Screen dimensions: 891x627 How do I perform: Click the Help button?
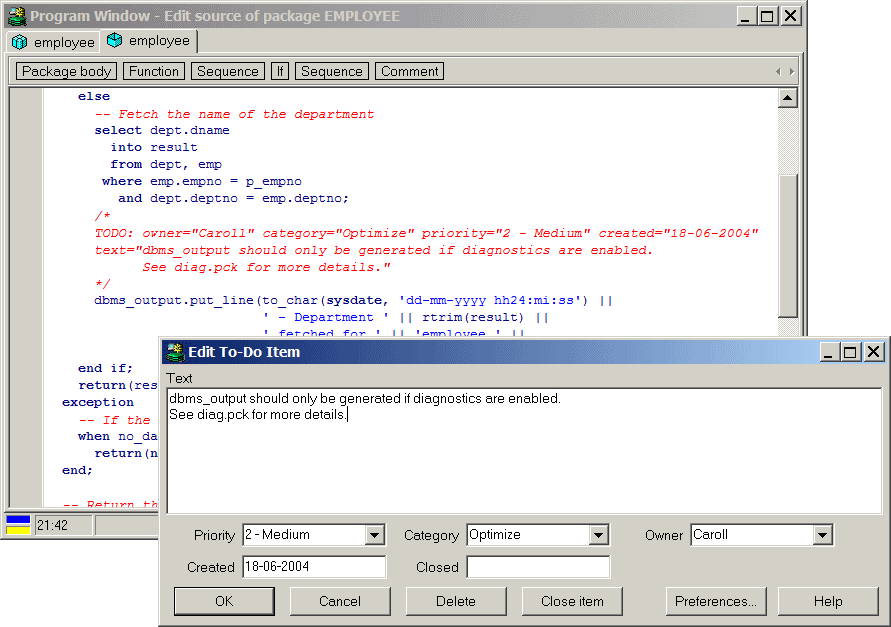[827, 601]
